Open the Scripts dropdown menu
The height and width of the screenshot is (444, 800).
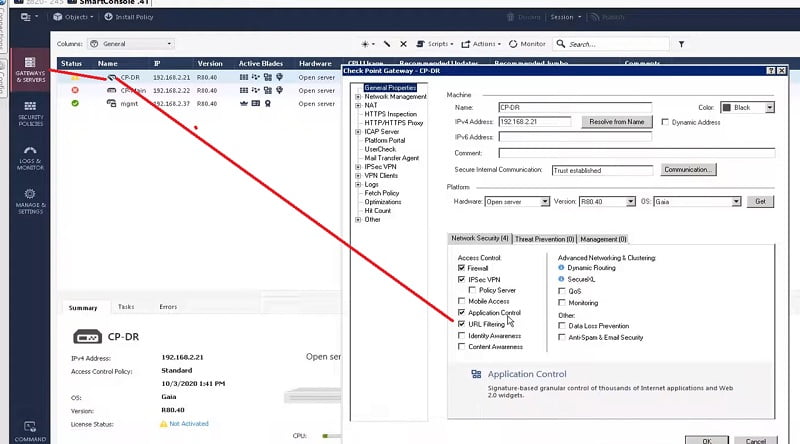point(435,44)
